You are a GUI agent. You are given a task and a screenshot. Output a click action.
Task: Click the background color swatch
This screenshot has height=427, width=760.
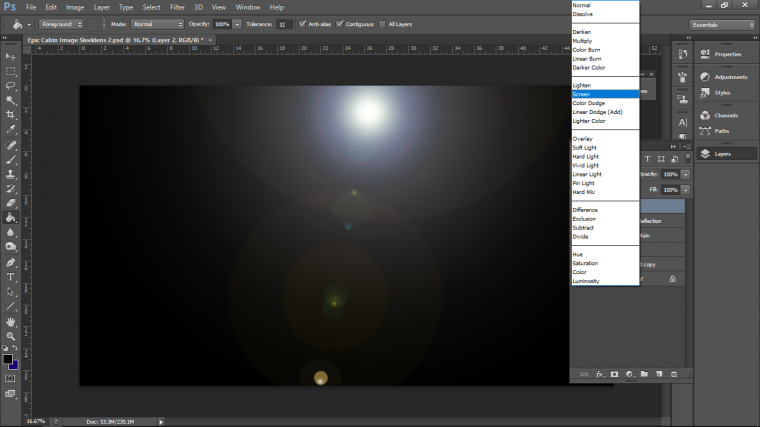[15, 365]
